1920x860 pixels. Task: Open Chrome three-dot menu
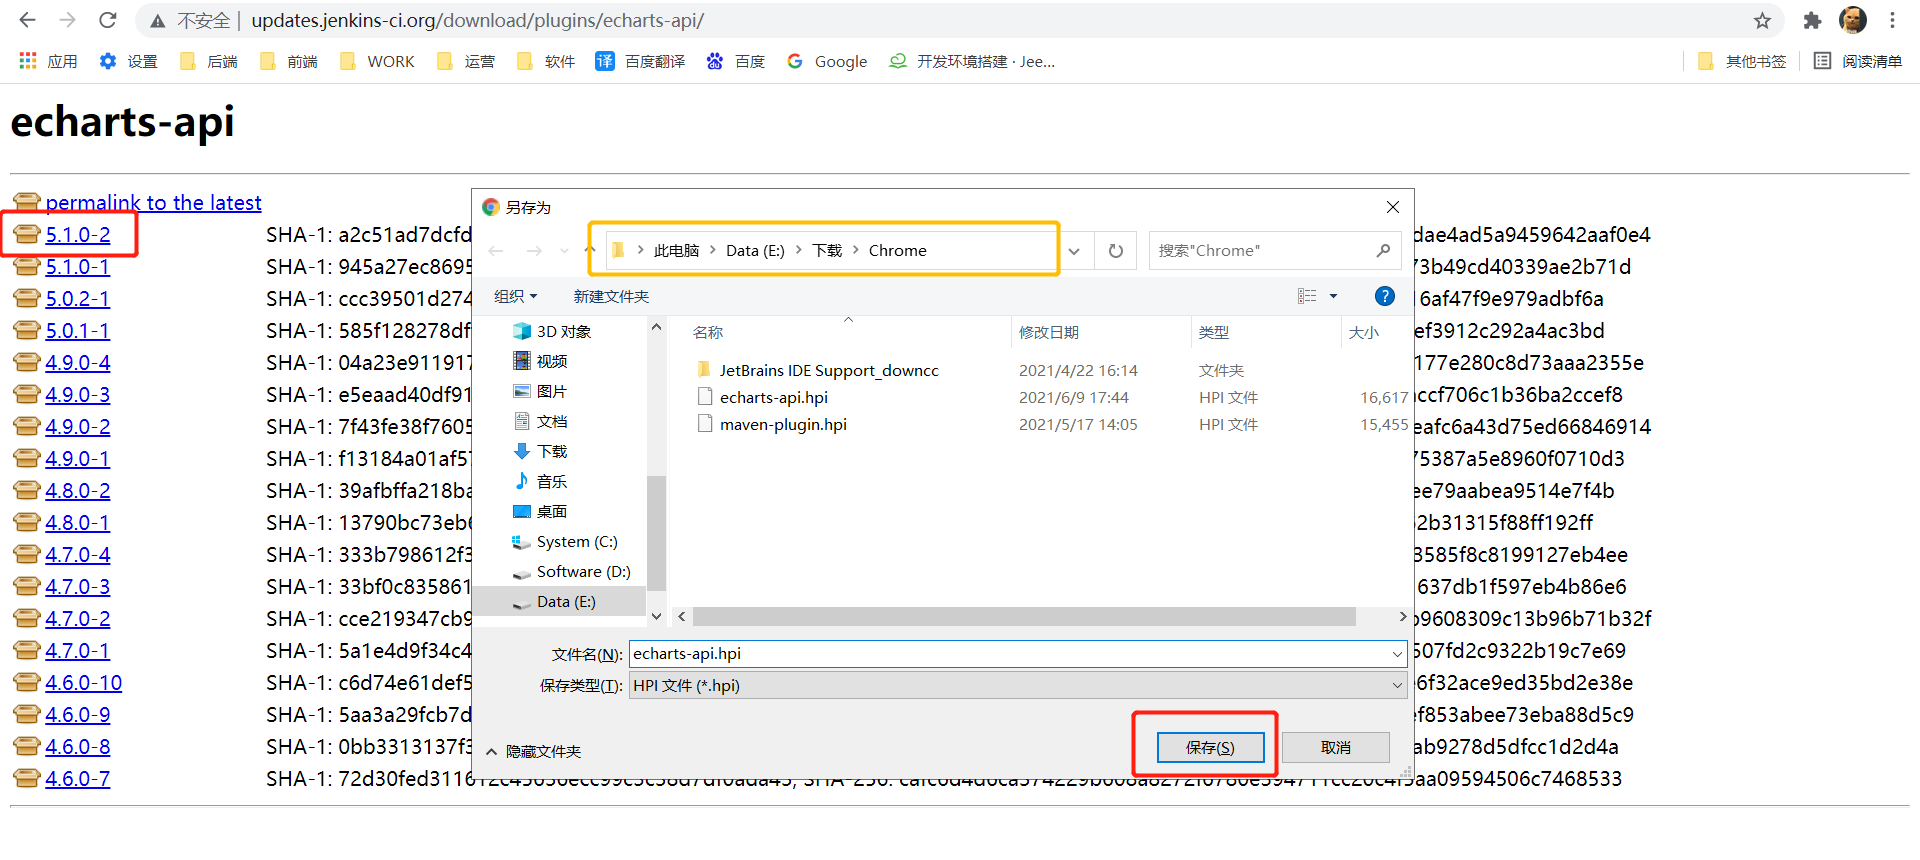click(x=1892, y=20)
